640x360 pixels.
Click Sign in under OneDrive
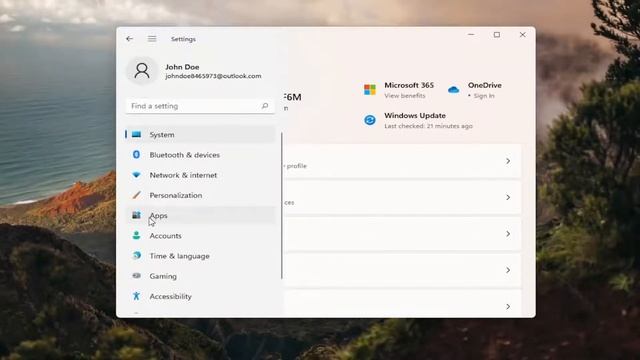pyautogui.click(x=484, y=96)
